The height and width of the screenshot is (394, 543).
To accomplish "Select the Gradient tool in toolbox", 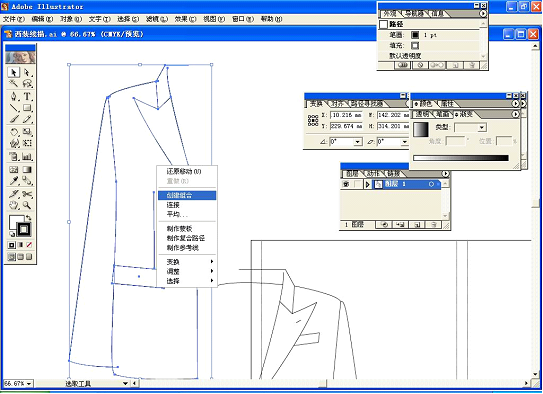I will point(27,170).
